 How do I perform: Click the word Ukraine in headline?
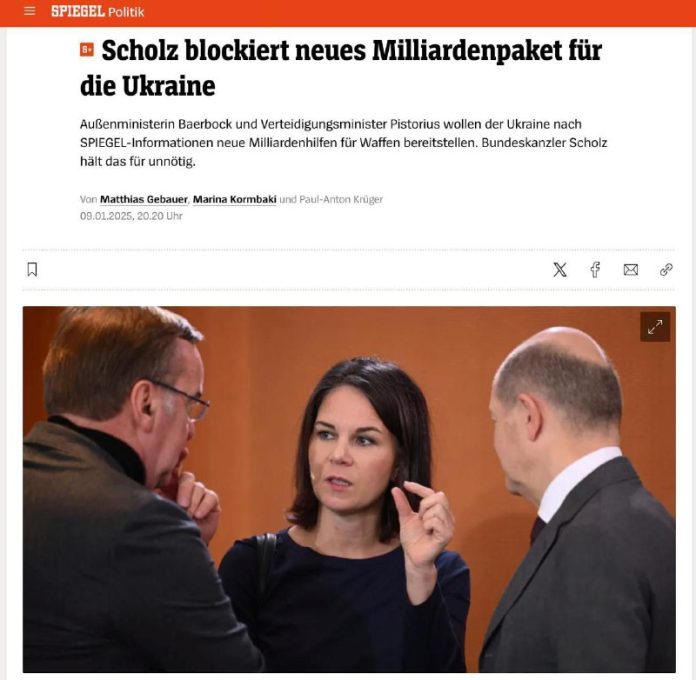(x=169, y=86)
